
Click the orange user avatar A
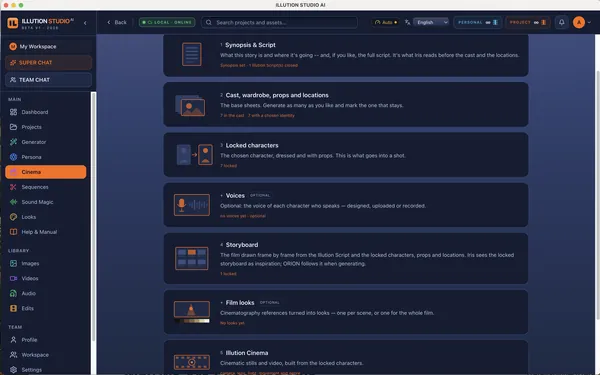point(579,23)
